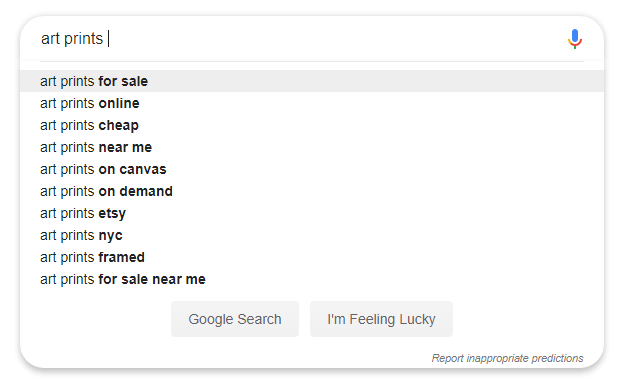Click the I'm Feeling Lucky button
Viewport: 623px width, 386px height.
coord(381,319)
